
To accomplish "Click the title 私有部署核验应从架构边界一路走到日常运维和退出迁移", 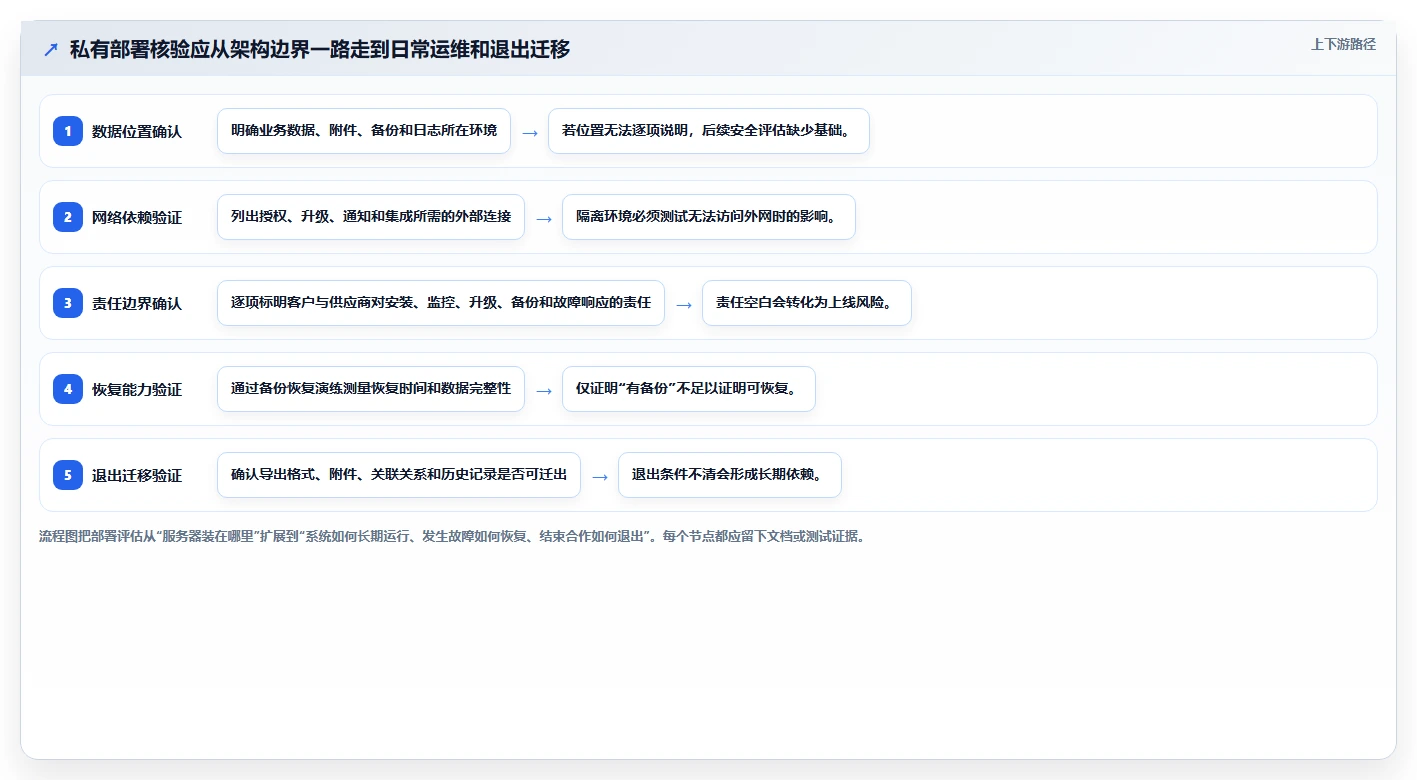I will point(320,49).
